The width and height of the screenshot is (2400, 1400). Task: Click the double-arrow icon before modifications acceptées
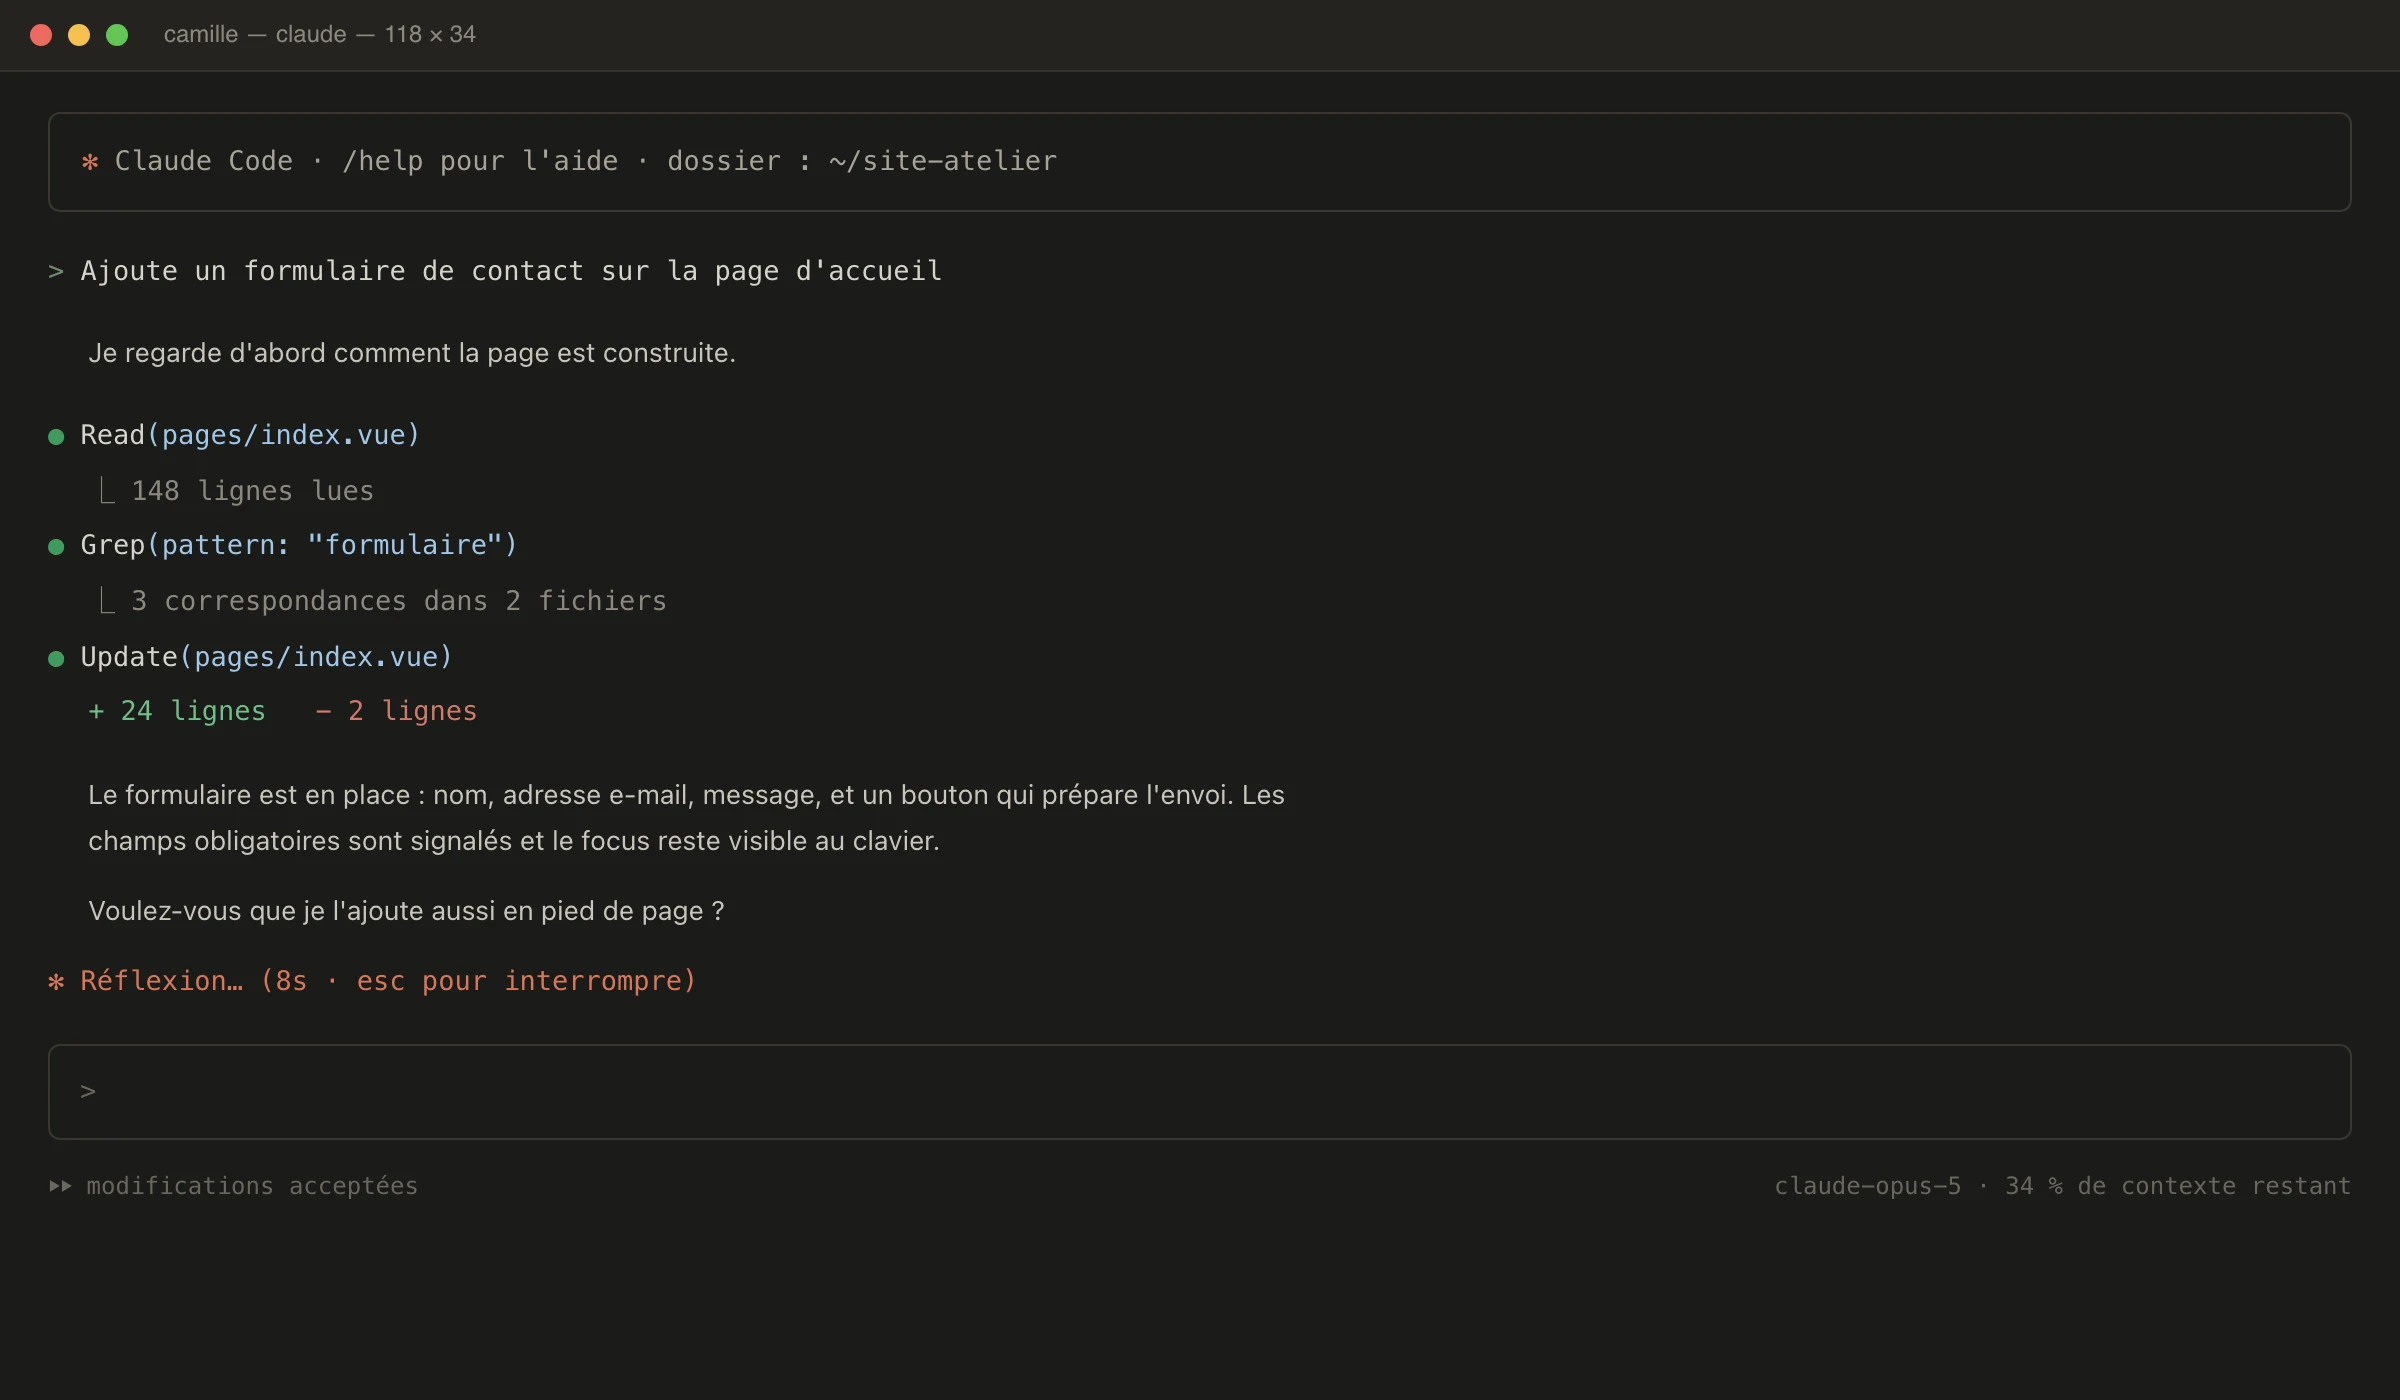(60, 1186)
